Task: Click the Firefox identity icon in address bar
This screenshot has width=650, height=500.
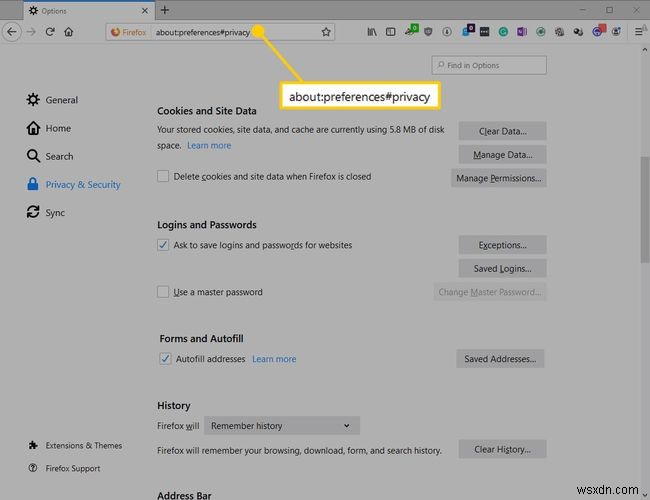Action: (129, 32)
